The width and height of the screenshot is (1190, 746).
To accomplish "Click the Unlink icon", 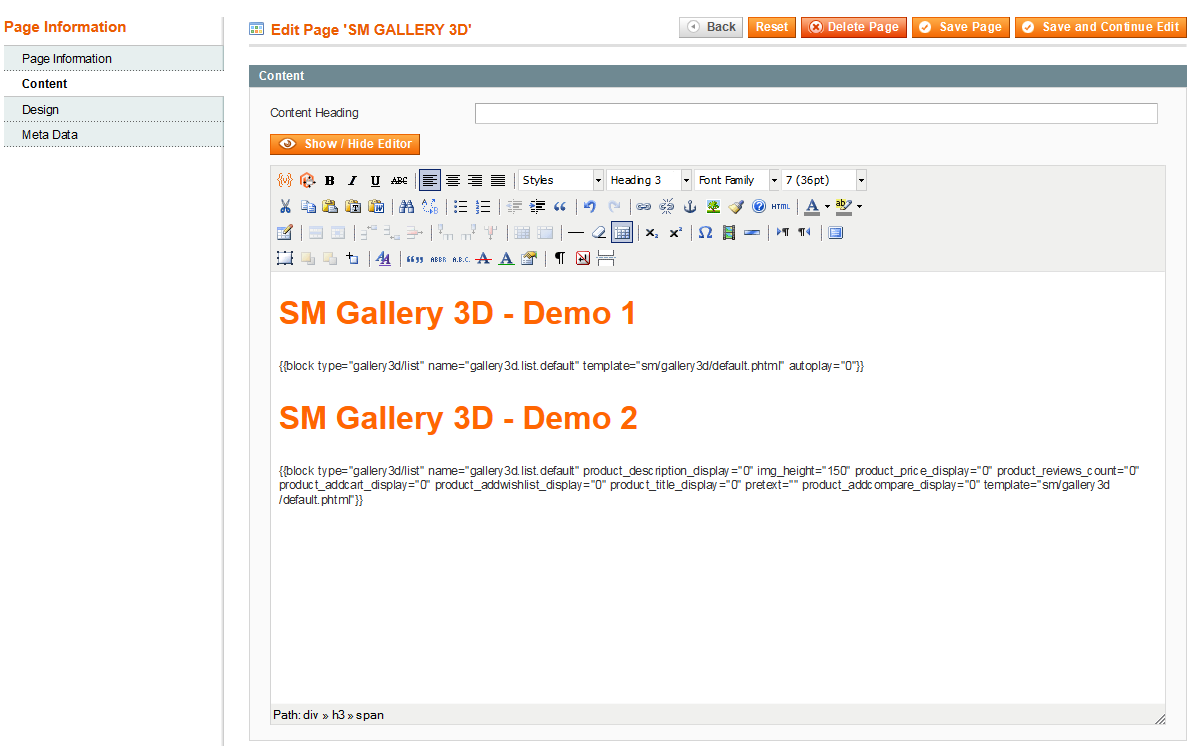I will click(x=667, y=206).
